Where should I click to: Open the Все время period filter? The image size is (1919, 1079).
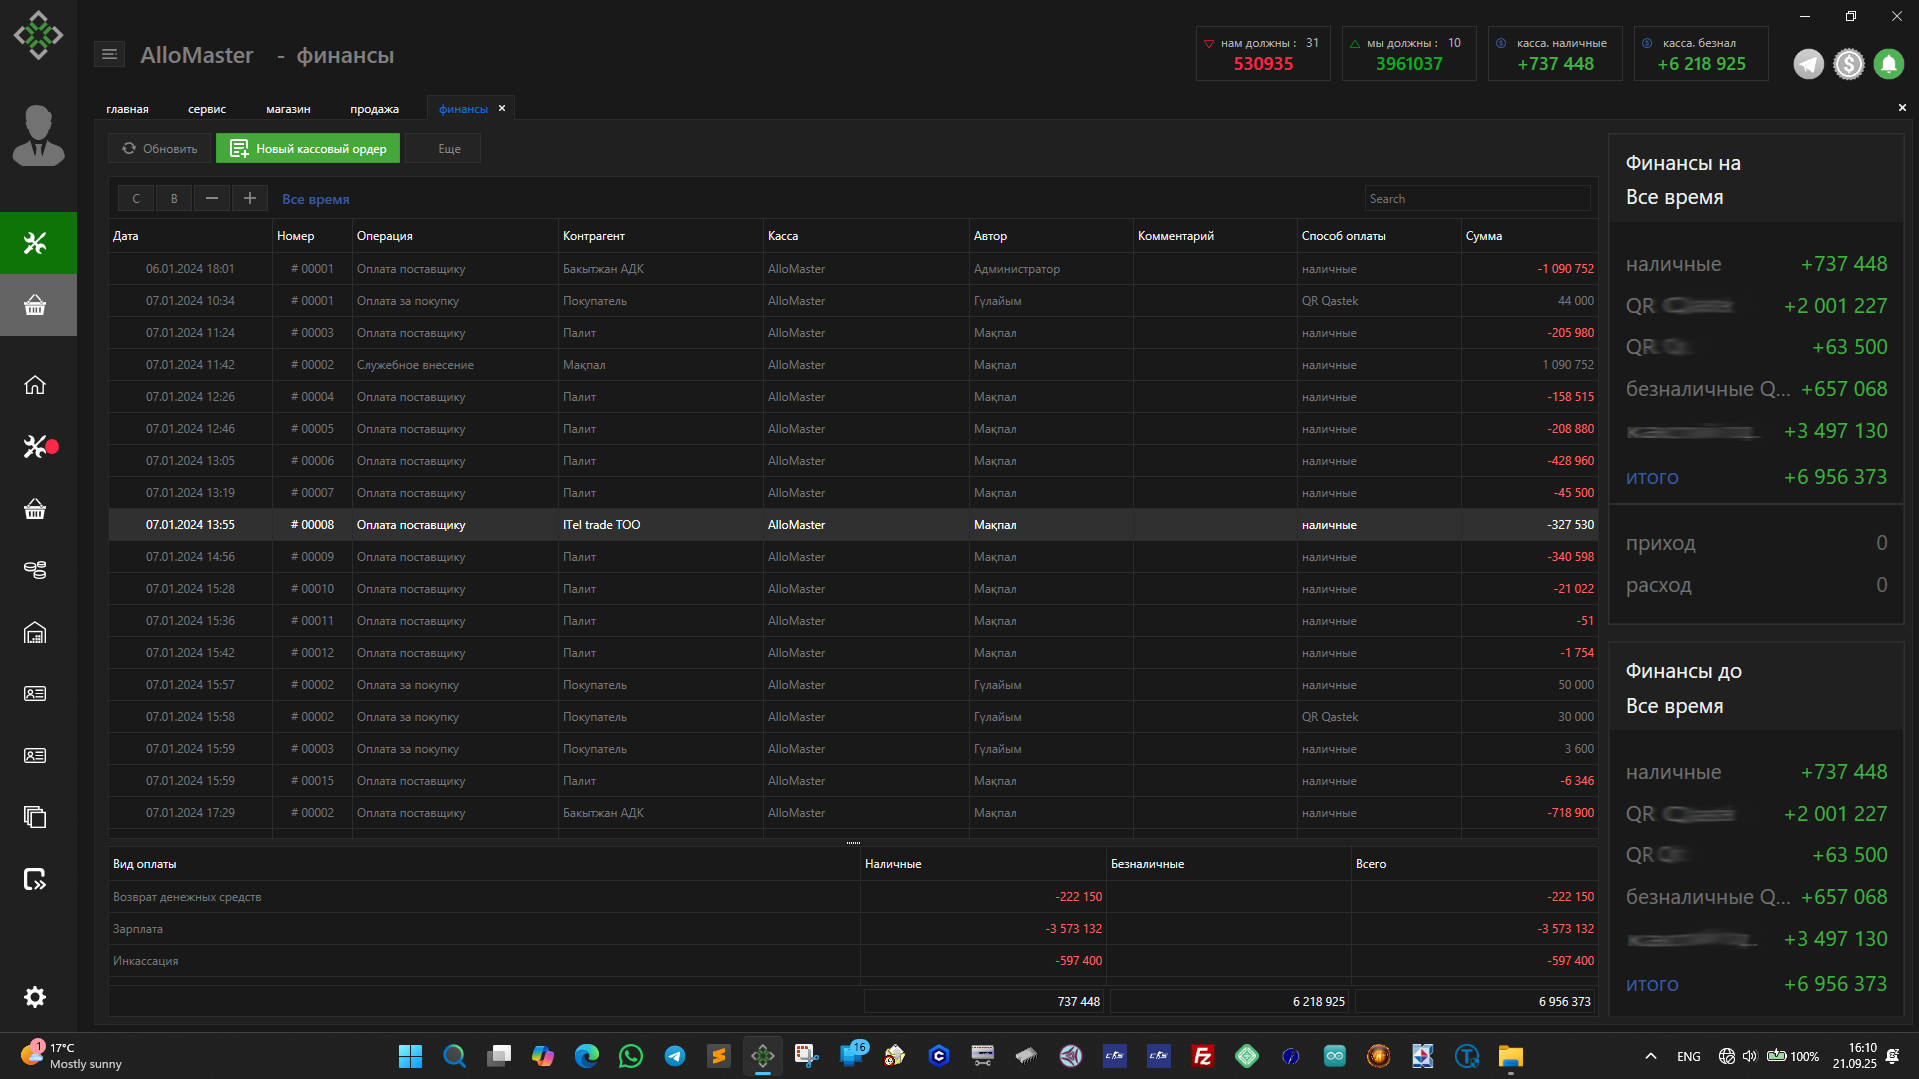coord(315,199)
